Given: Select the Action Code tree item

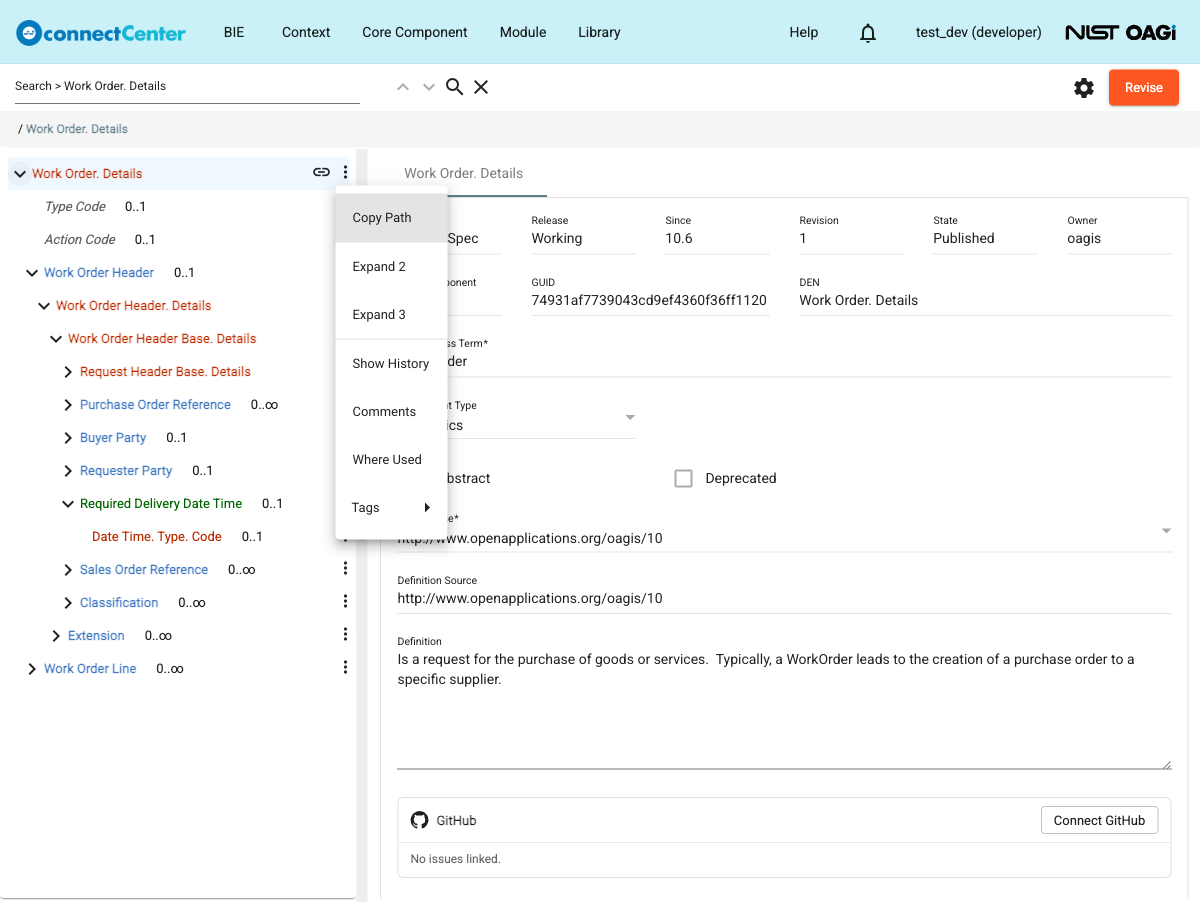Looking at the screenshot, I should coord(80,240).
